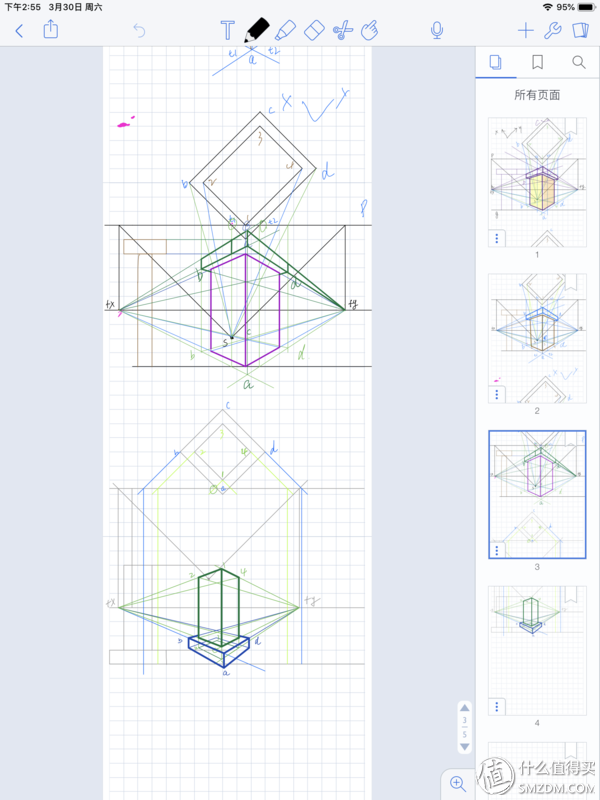Select the Text tool

228,31
